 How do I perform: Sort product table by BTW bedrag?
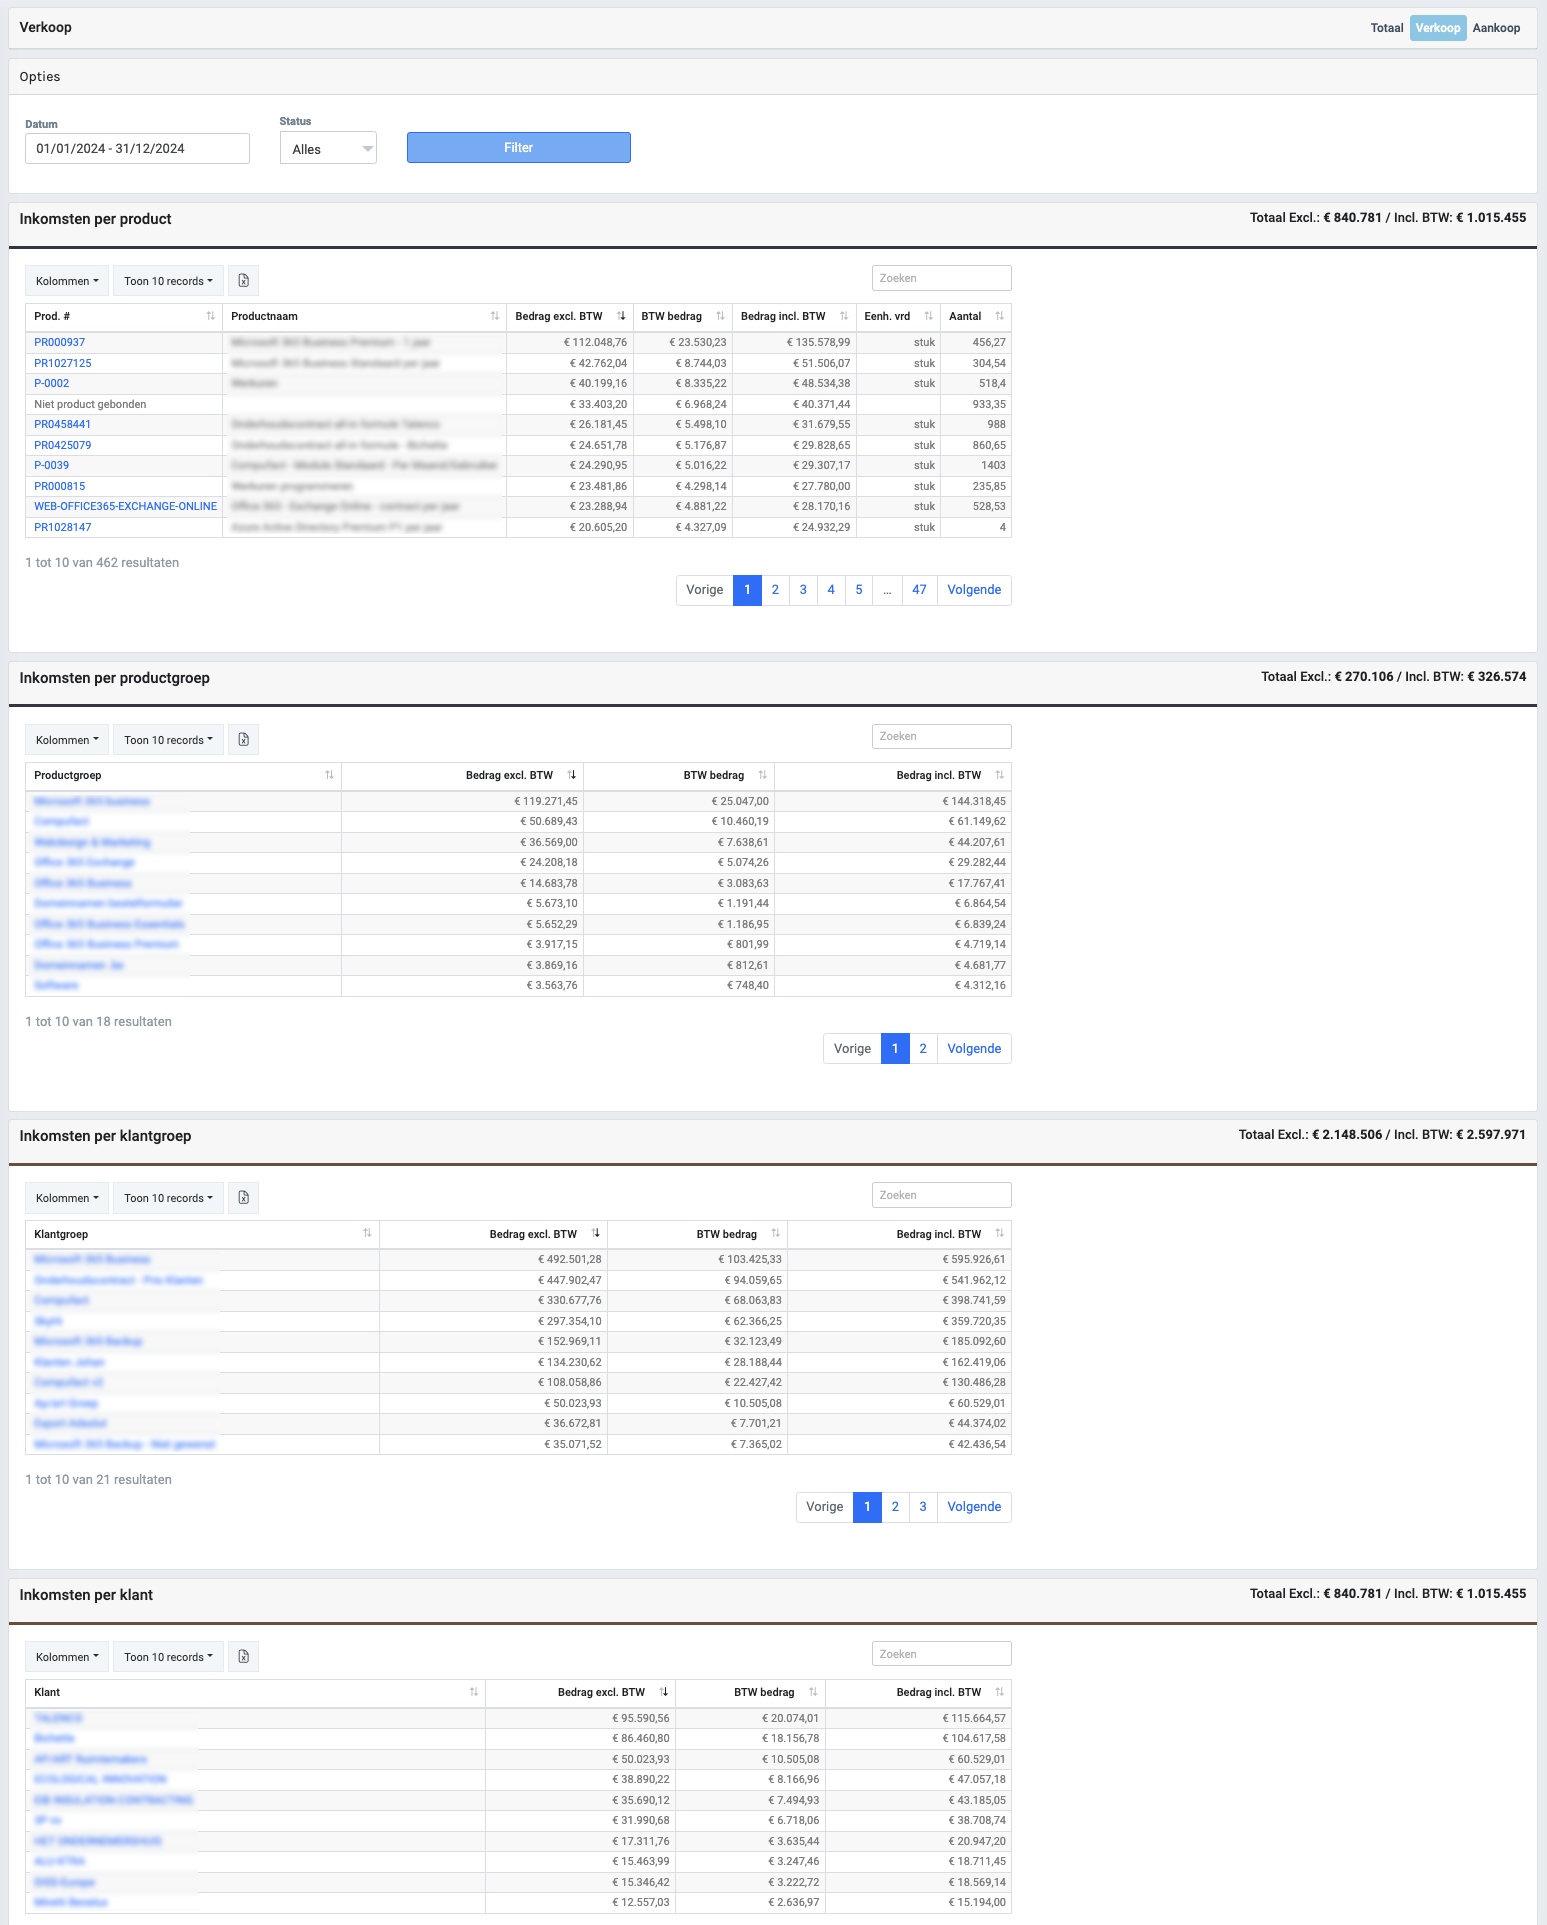pyautogui.click(x=683, y=316)
